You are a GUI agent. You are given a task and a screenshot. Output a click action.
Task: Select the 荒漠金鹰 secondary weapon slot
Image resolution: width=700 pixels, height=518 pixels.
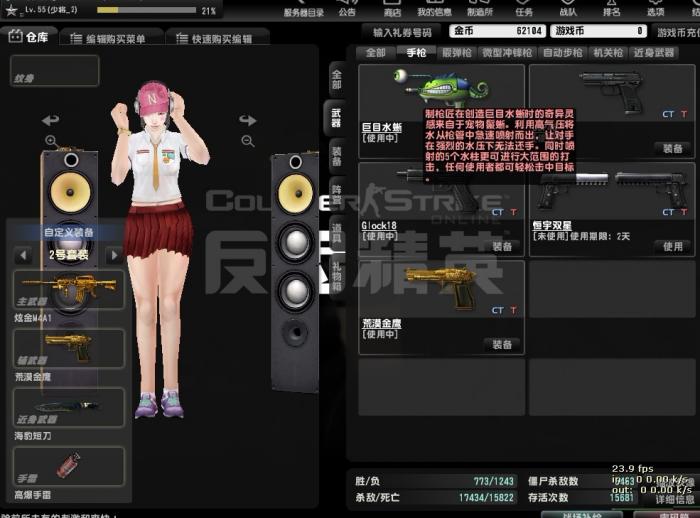tap(69, 348)
